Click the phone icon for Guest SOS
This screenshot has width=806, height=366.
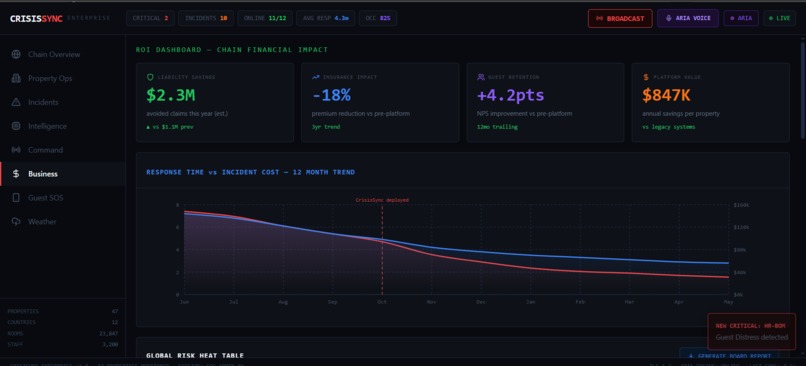(x=16, y=198)
